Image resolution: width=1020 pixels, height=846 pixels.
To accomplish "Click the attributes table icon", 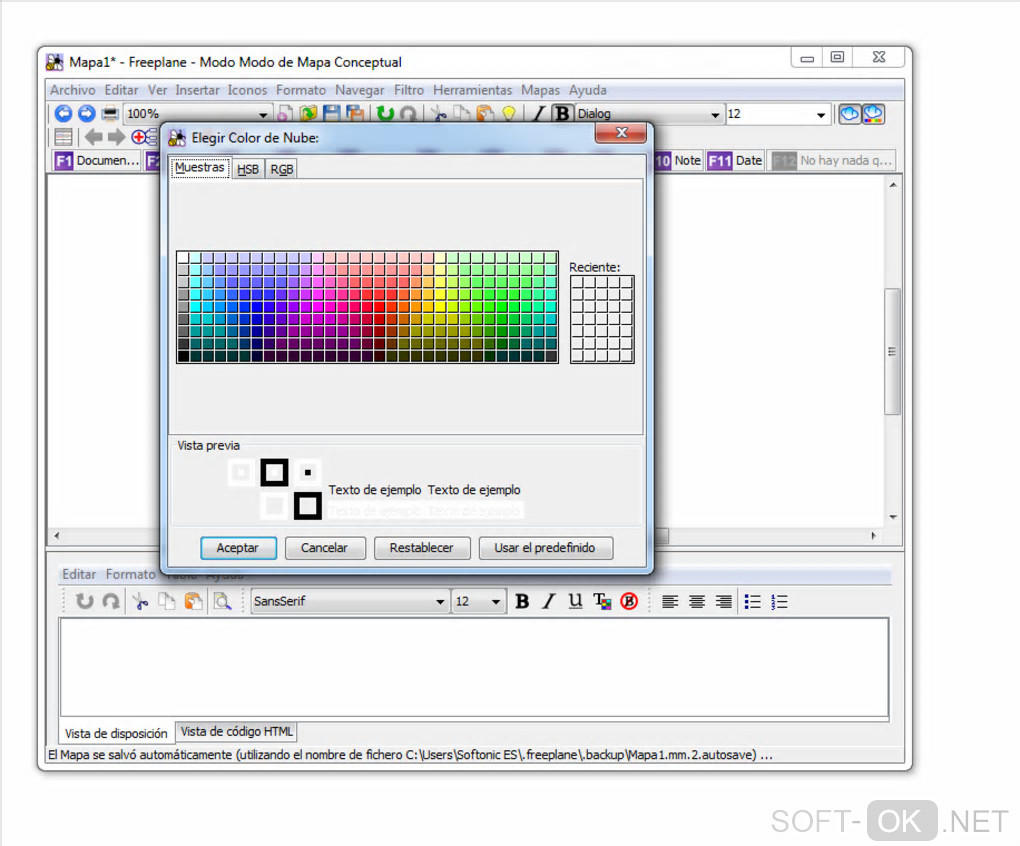I will (63, 137).
